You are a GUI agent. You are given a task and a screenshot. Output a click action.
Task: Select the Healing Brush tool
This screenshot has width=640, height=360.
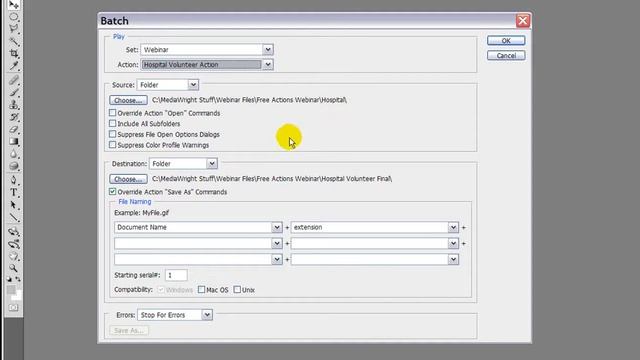(14, 80)
